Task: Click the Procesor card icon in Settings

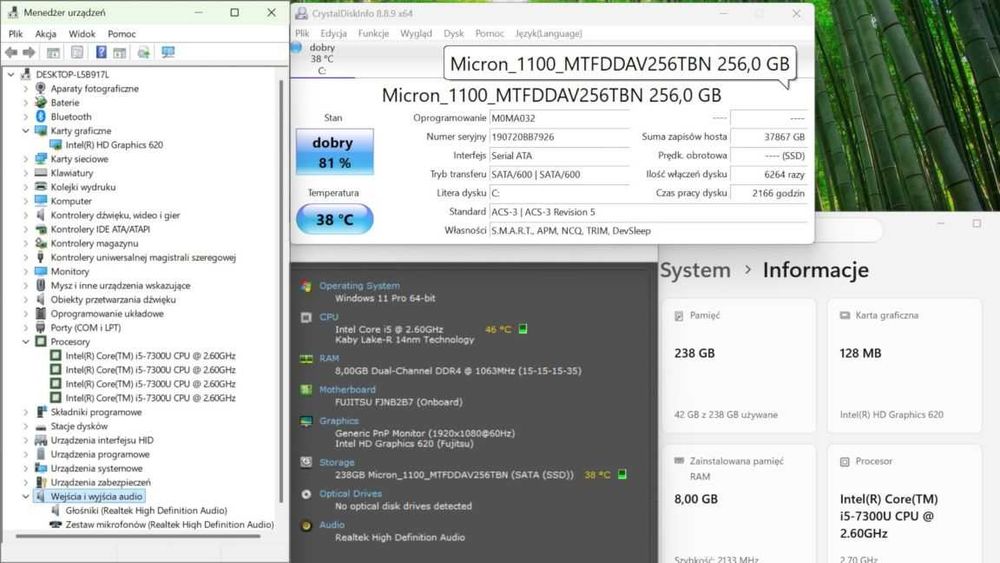Action: tap(844, 461)
